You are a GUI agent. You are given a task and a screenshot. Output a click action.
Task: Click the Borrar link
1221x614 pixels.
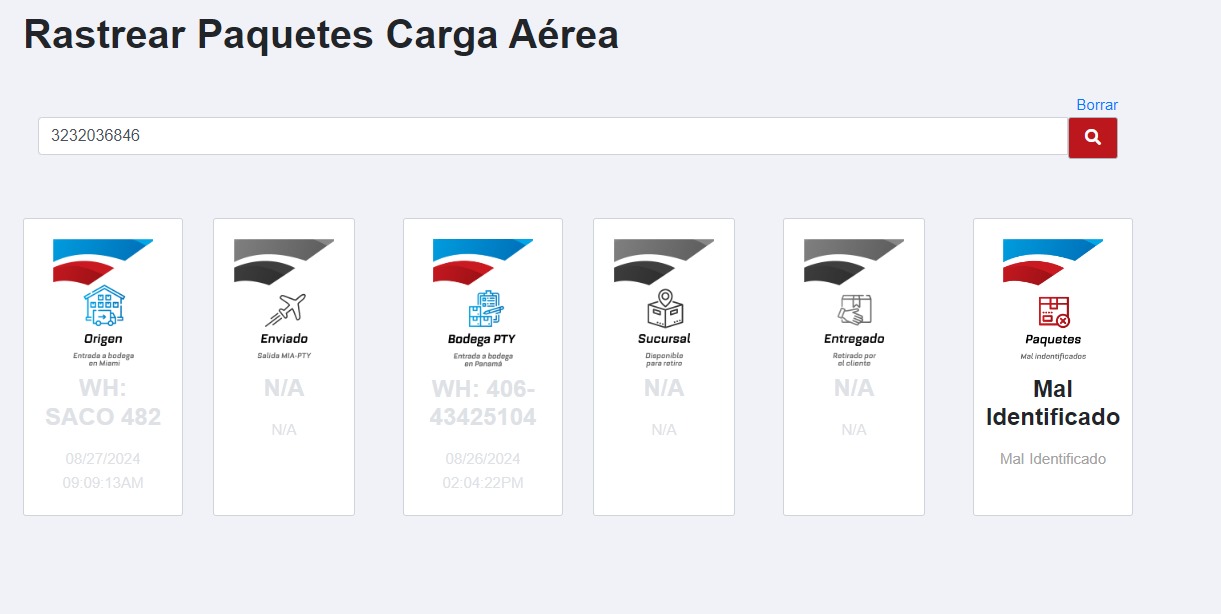click(1097, 105)
